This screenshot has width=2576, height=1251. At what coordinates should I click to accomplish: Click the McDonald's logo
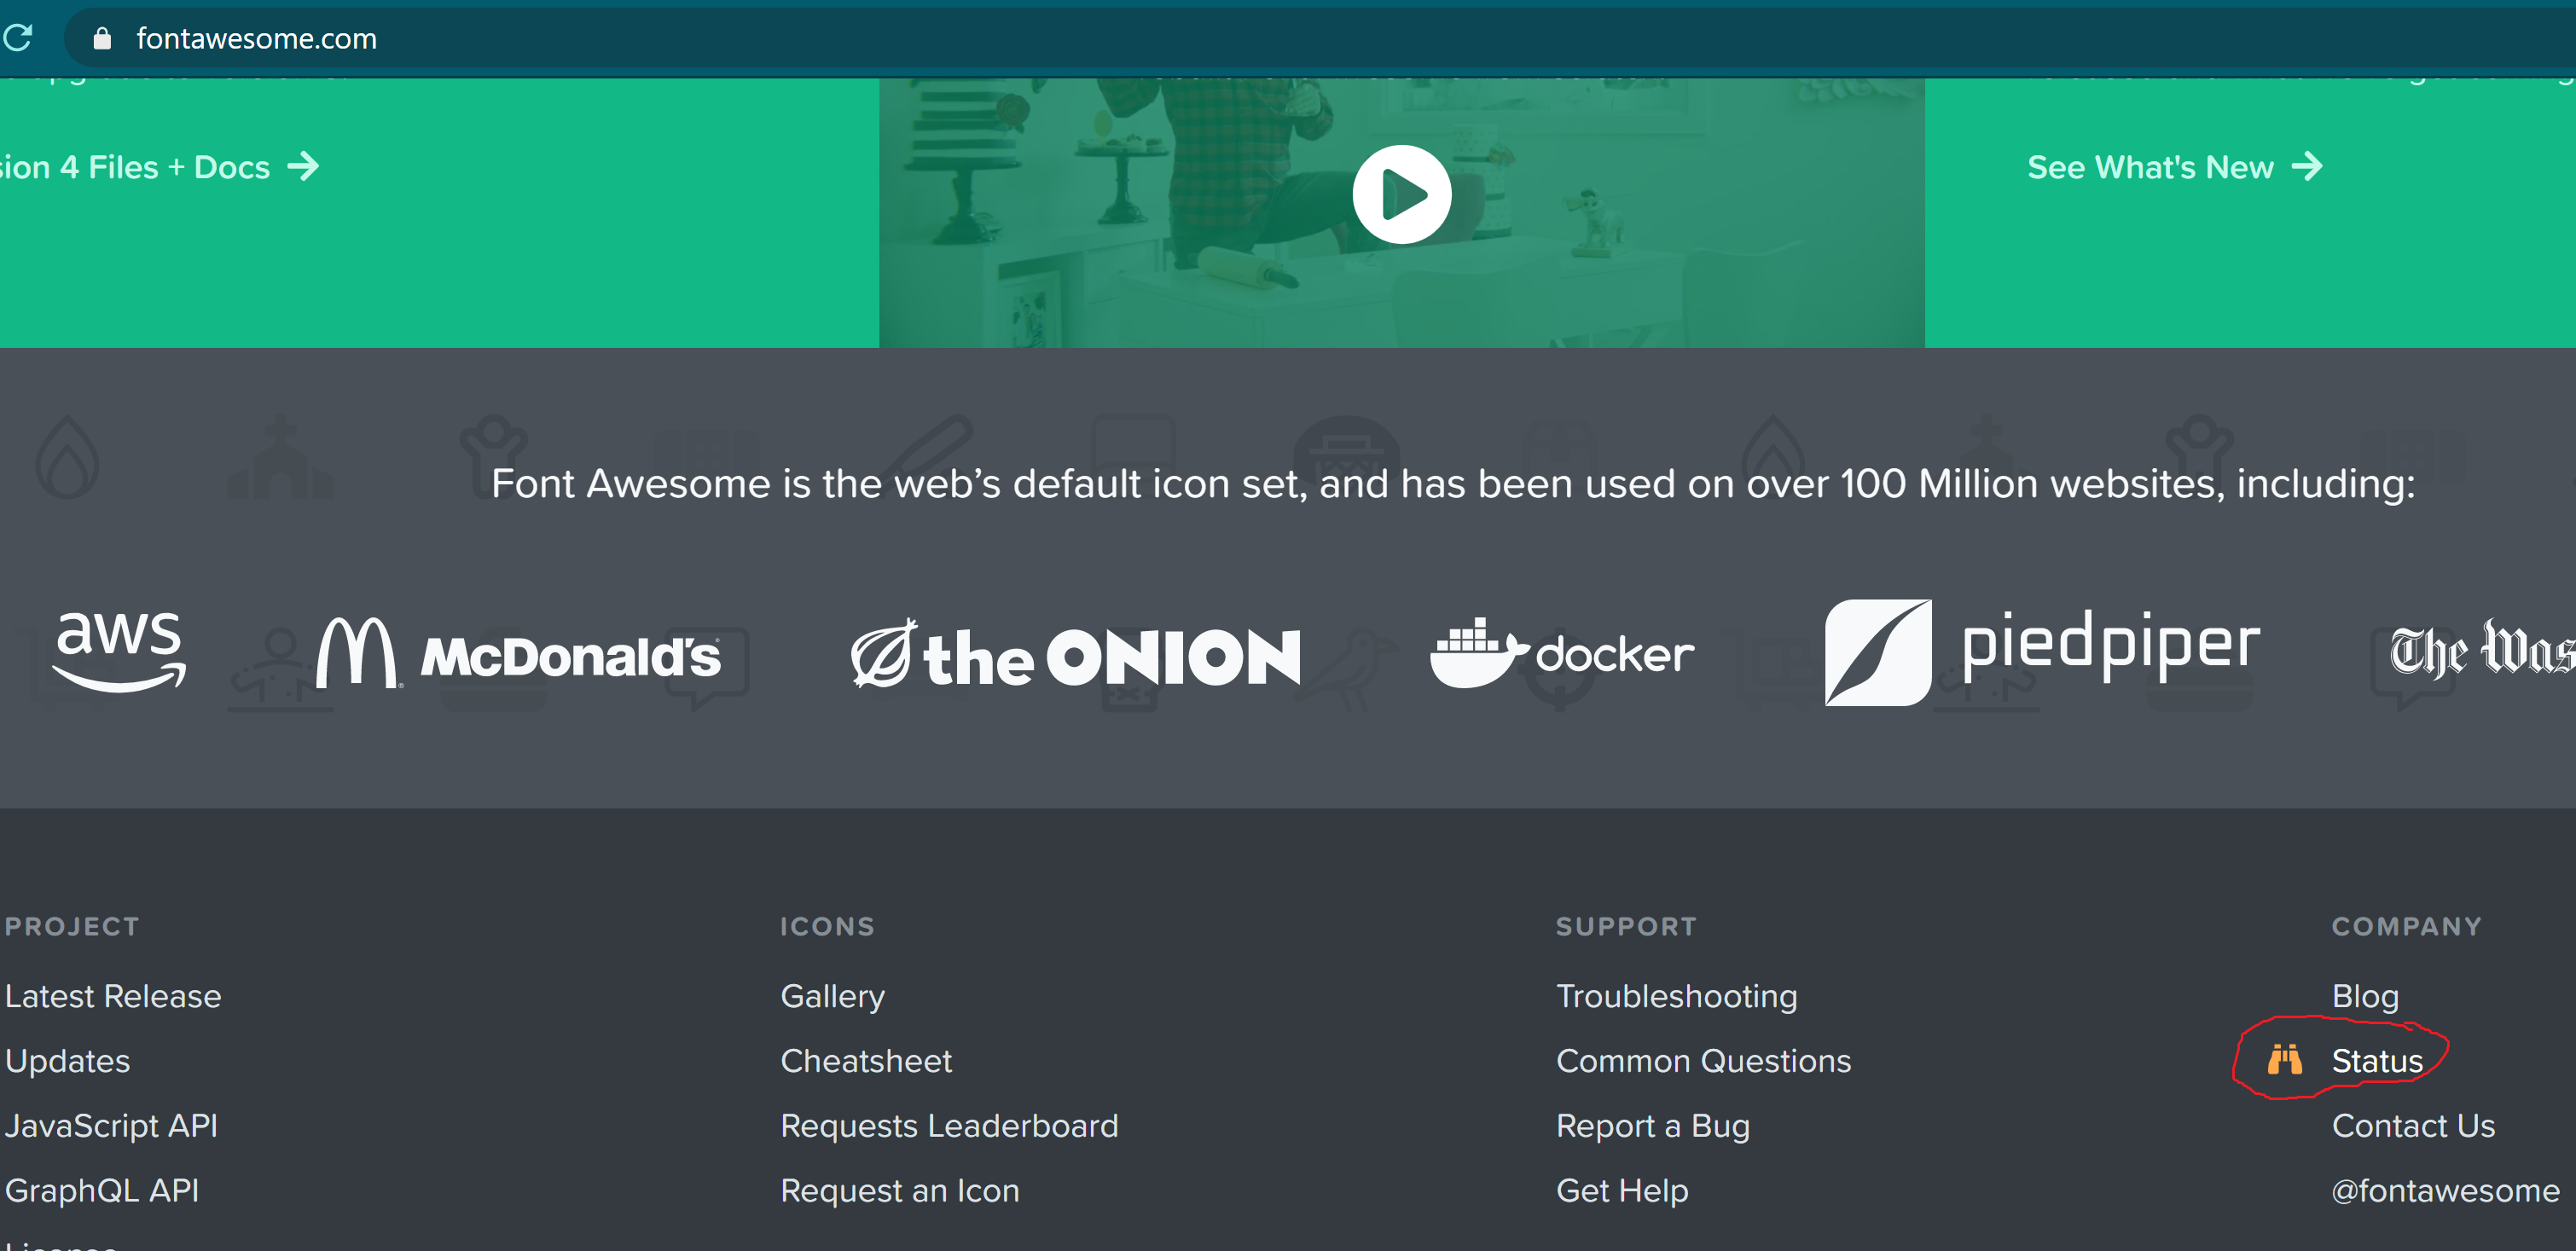pos(518,654)
